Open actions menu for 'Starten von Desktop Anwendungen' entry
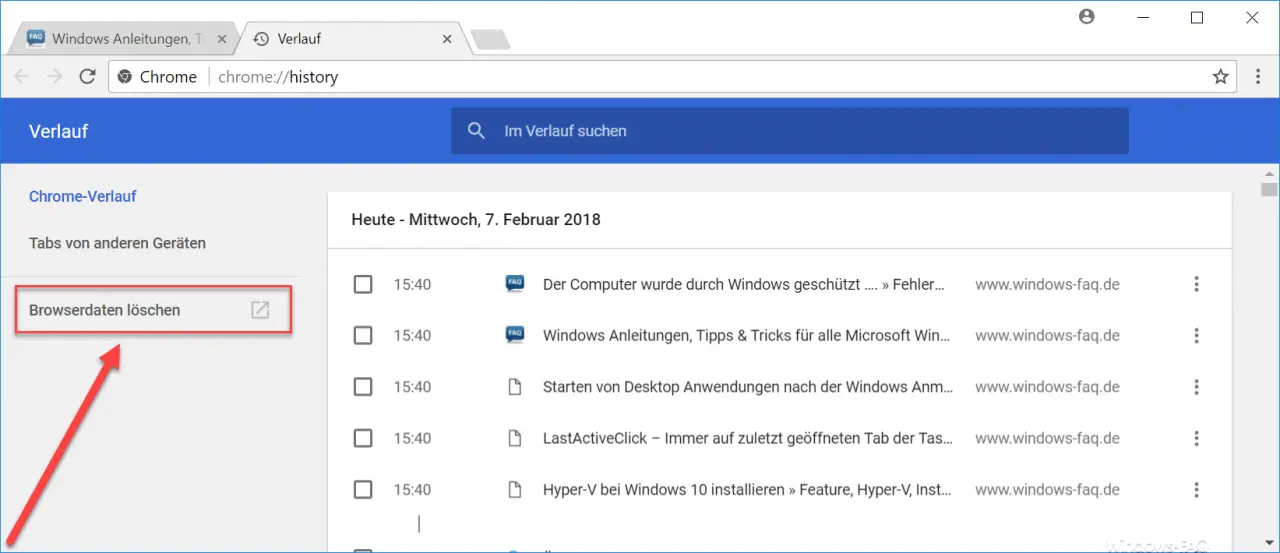The height and width of the screenshot is (553, 1280). 1196,387
